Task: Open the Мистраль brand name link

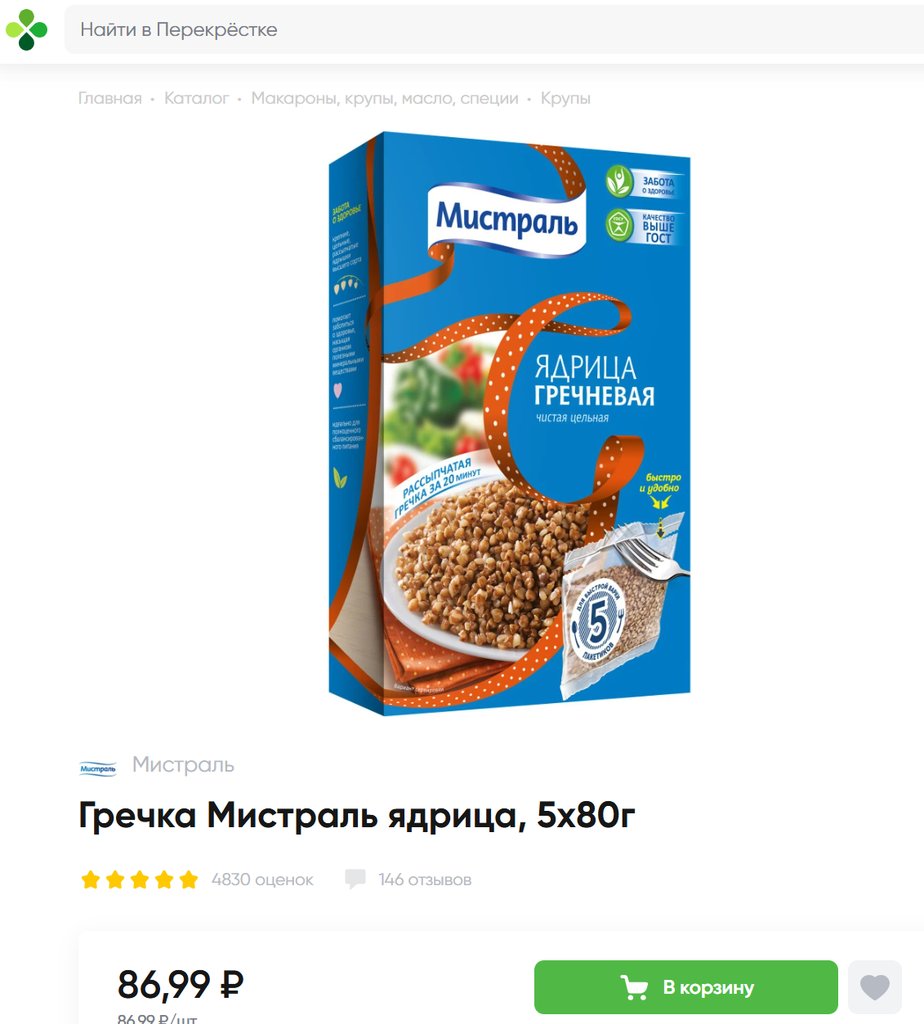Action: click(183, 764)
